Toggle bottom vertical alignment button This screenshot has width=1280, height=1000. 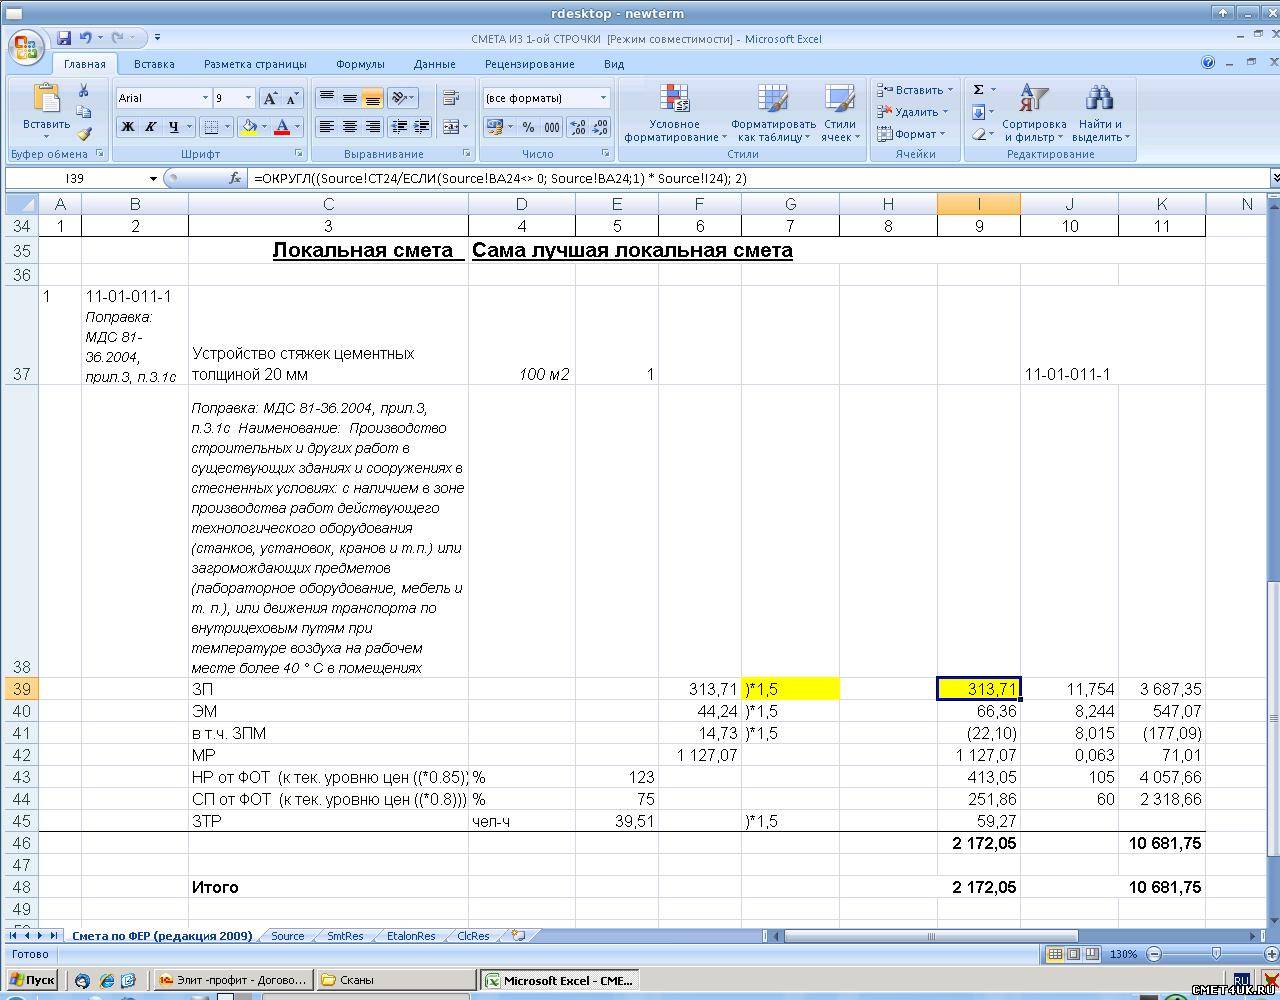click(372, 98)
